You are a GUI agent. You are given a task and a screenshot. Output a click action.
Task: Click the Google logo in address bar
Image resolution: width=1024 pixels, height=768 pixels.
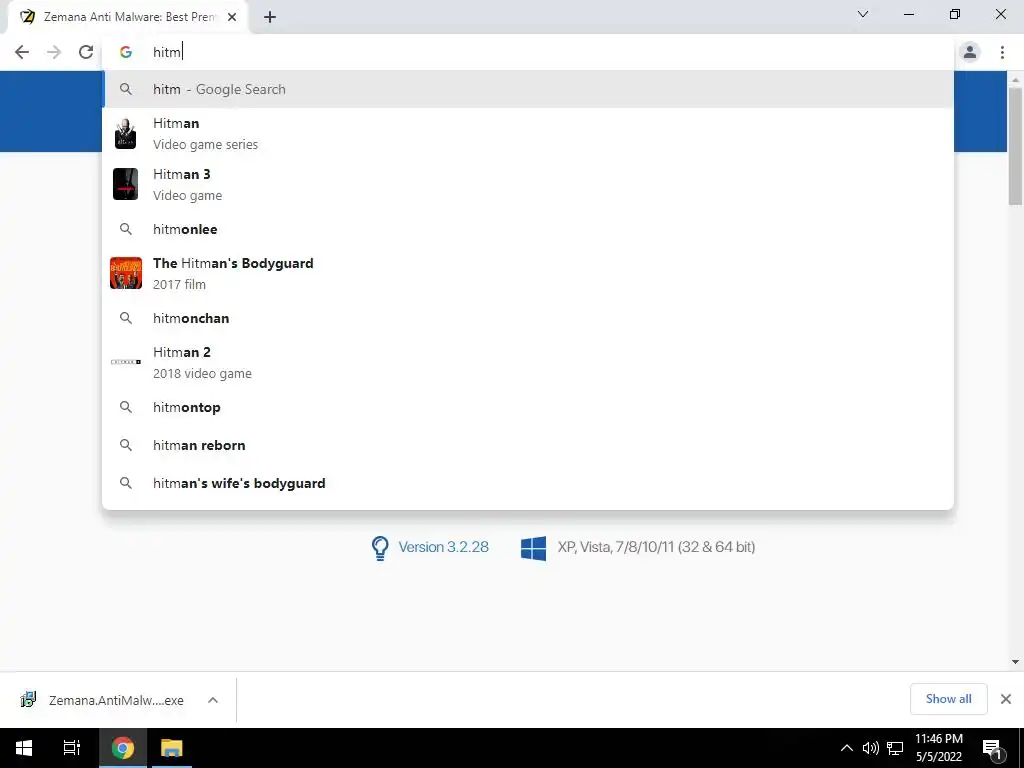[125, 52]
